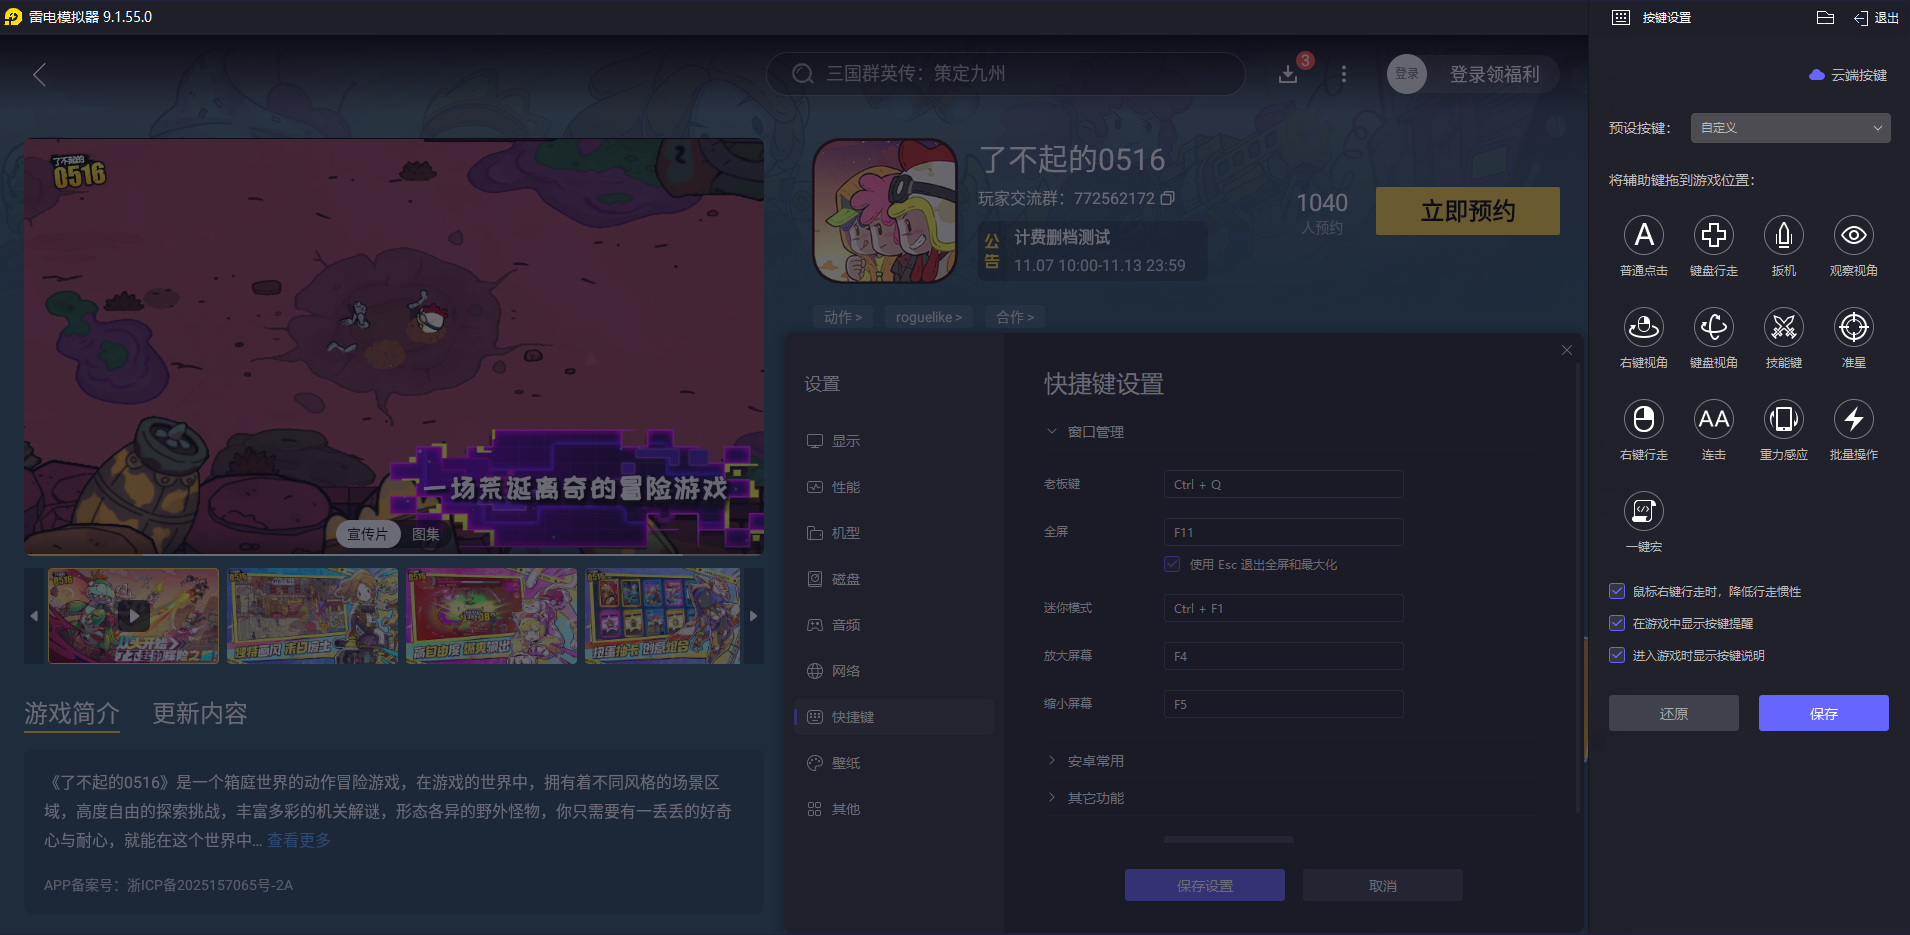Select the 观察视角 observe view icon
The height and width of the screenshot is (935, 1910).
[x=1853, y=235]
